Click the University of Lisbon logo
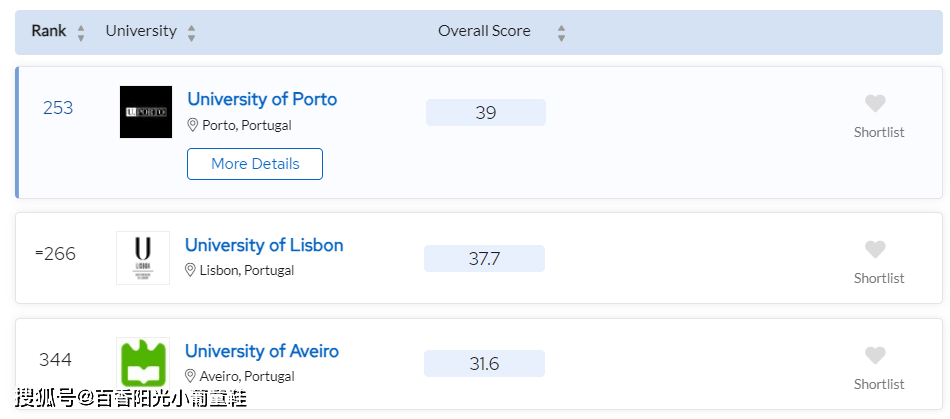The width and height of the screenshot is (950, 419). 143,258
